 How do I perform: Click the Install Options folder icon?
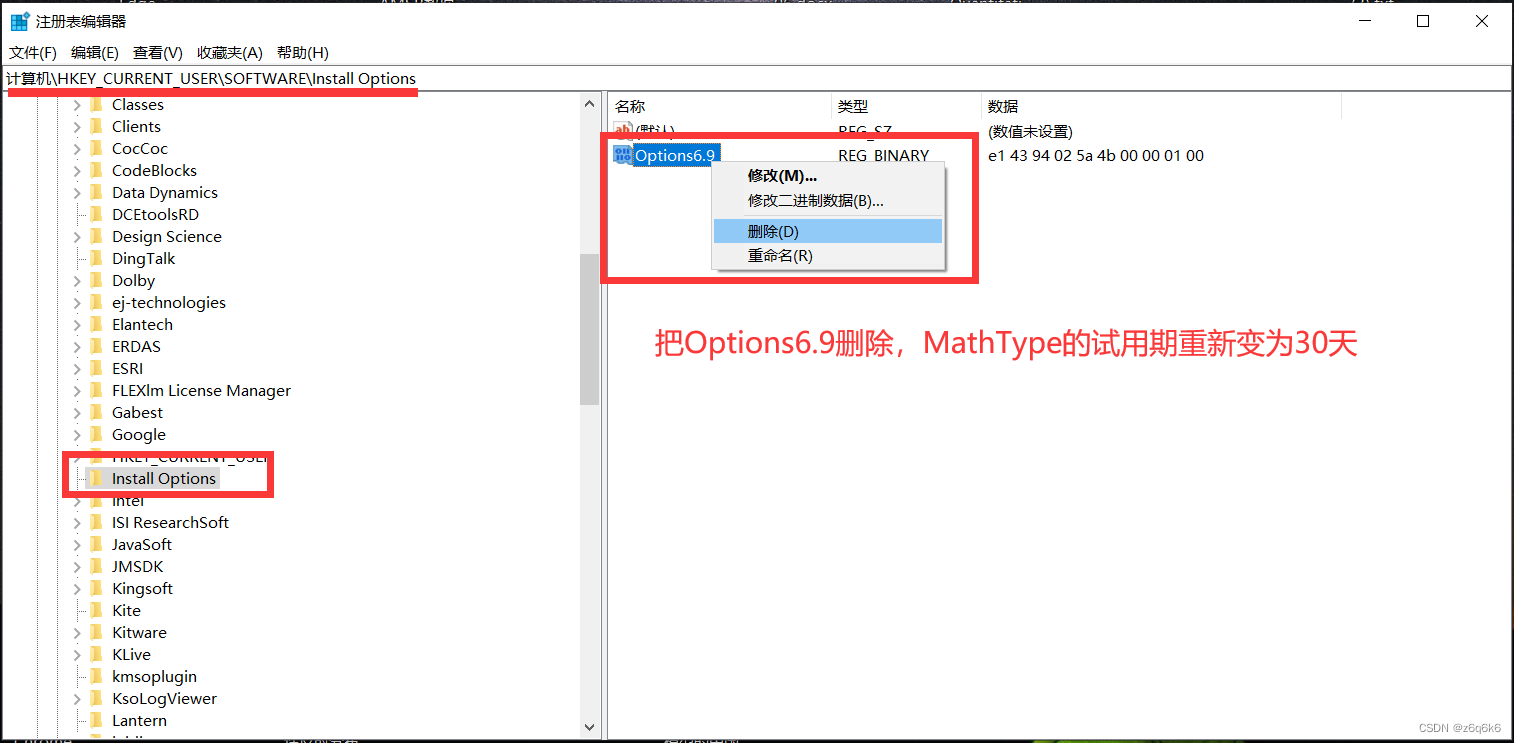tap(98, 478)
